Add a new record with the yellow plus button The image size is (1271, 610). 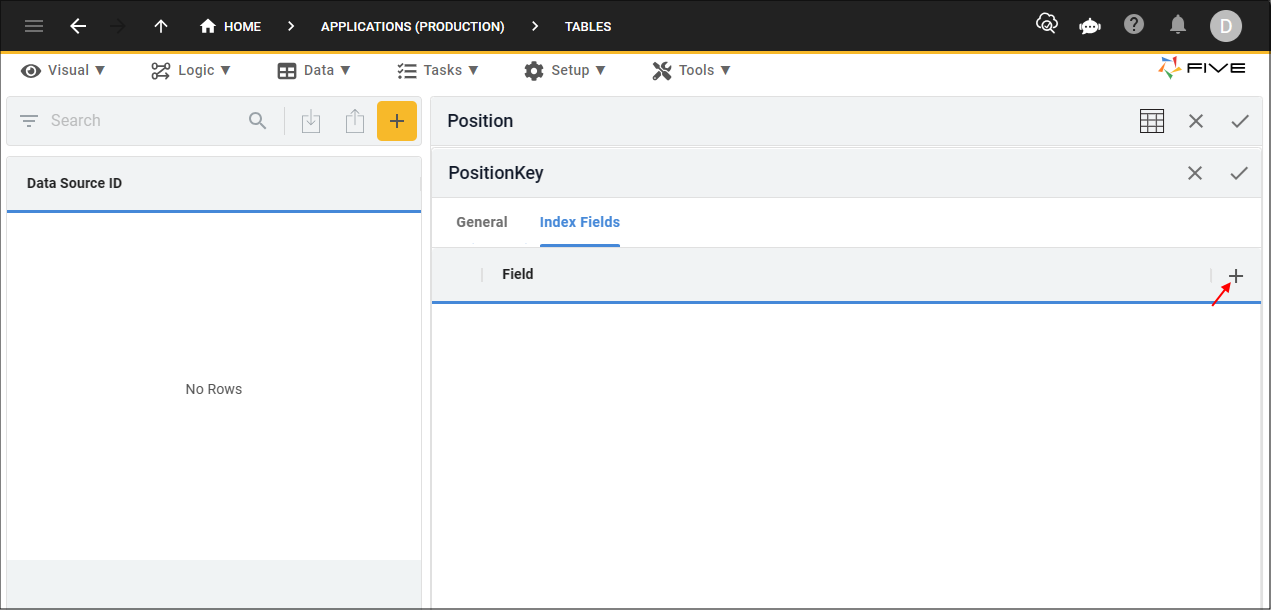(397, 121)
